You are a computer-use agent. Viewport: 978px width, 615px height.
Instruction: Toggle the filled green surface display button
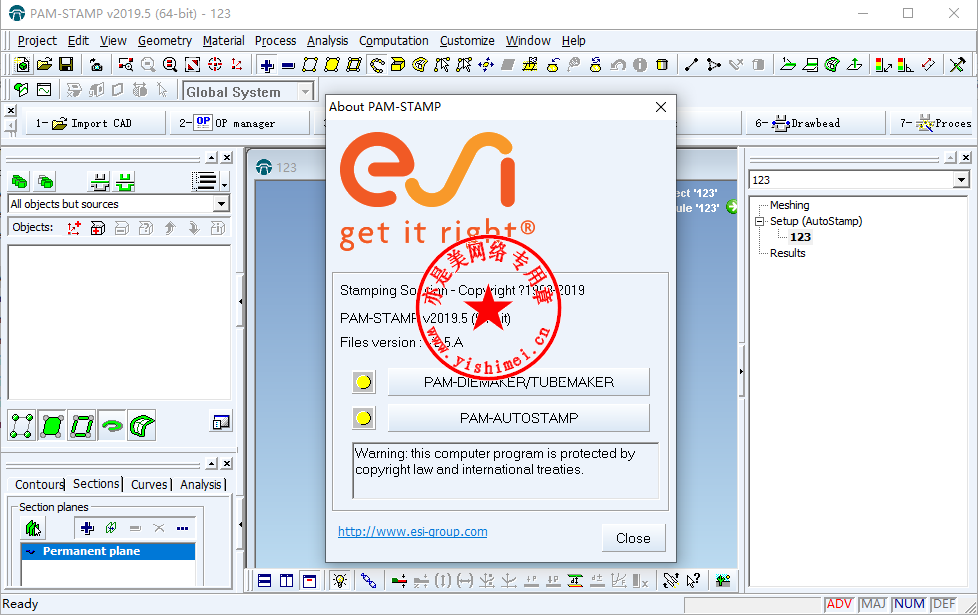pos(52,426)
